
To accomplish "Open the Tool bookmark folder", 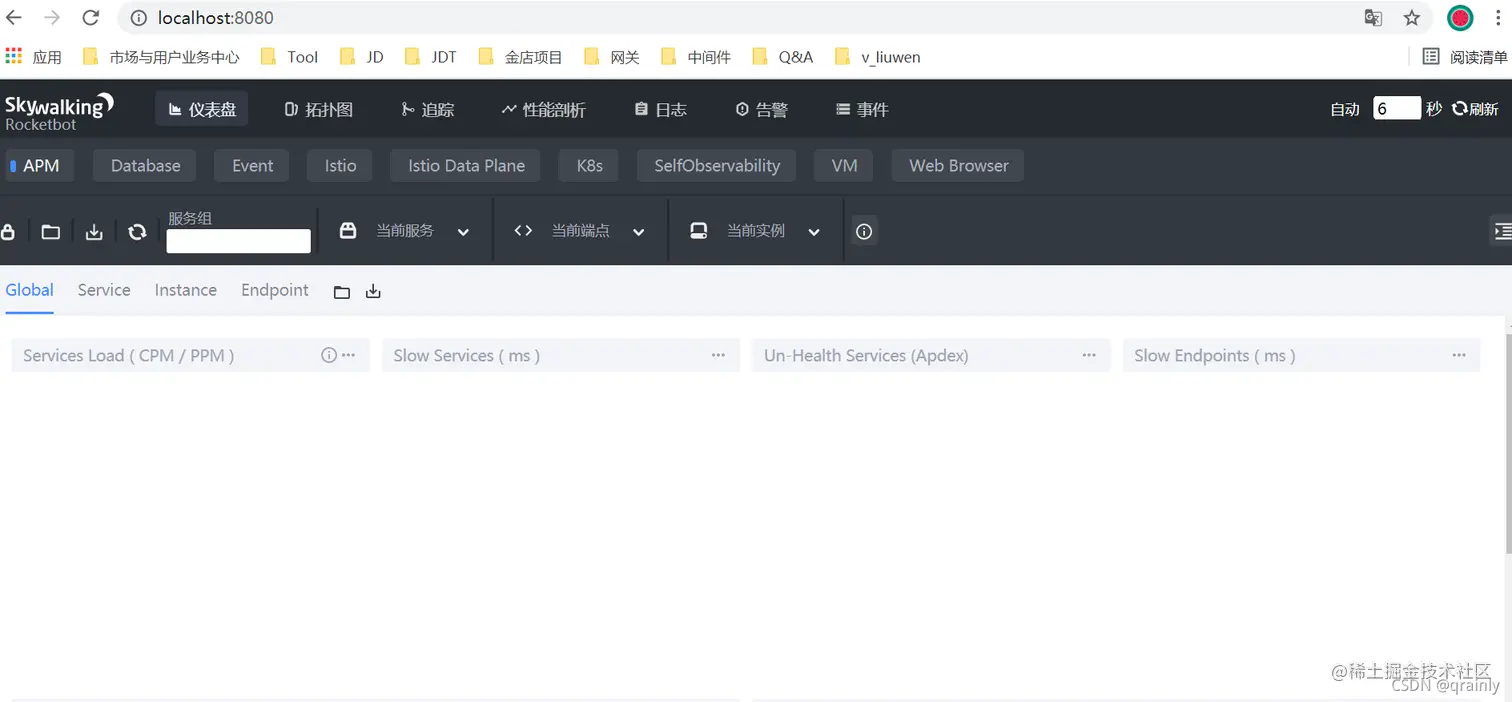I will click(x=290, y=57).
